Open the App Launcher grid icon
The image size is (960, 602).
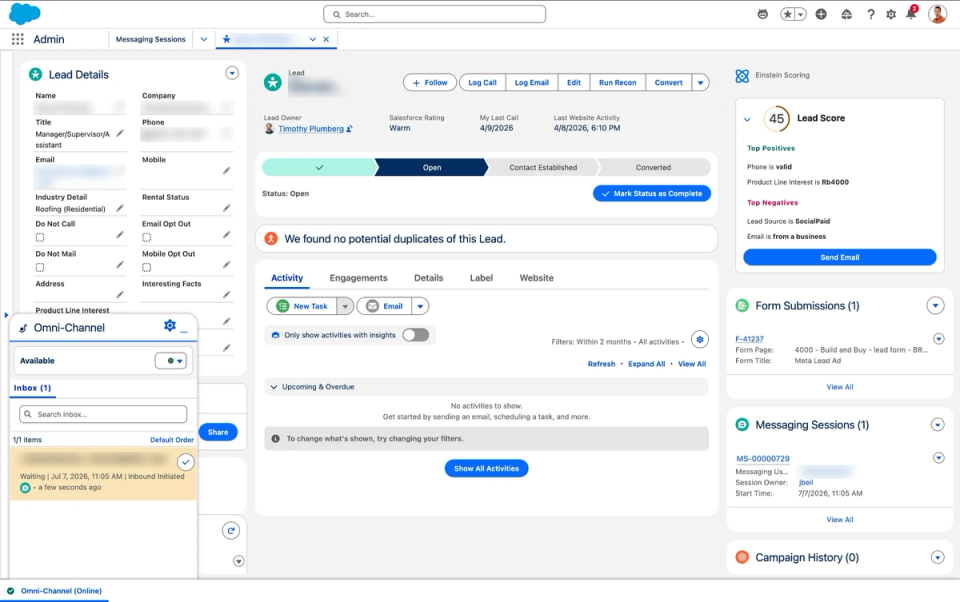tap(18, 39)
